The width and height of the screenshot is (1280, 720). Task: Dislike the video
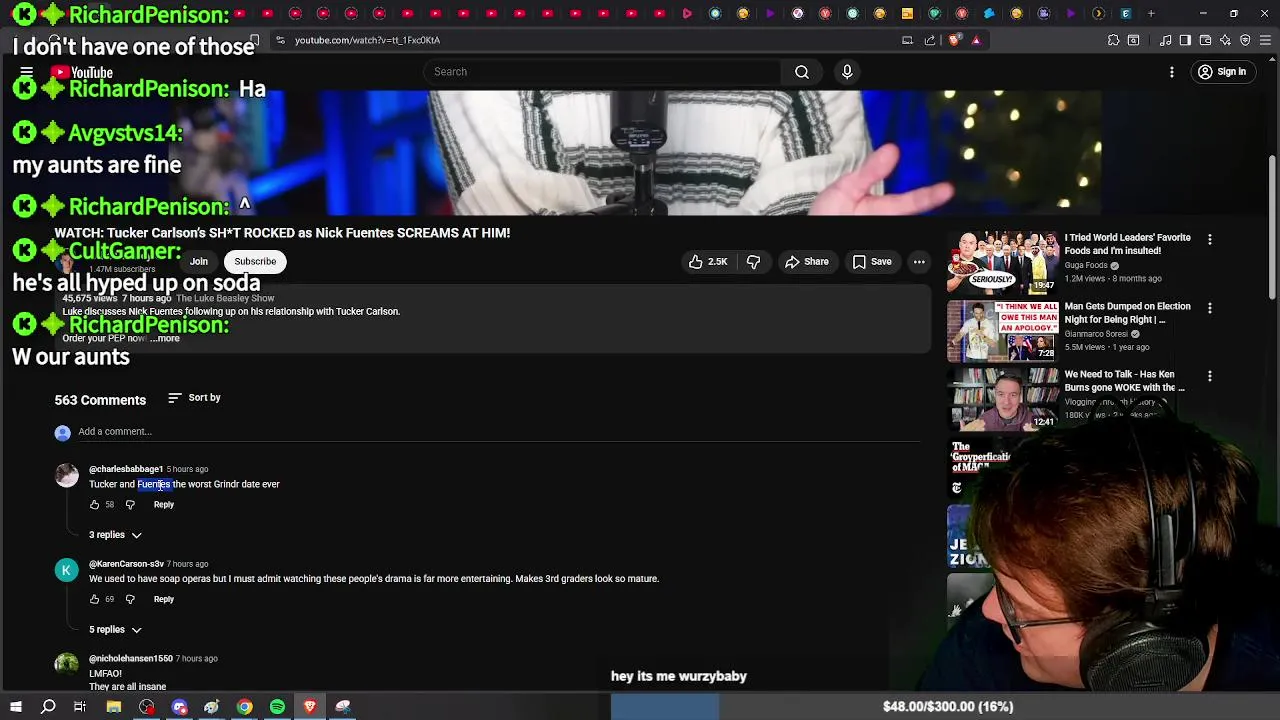754,262
